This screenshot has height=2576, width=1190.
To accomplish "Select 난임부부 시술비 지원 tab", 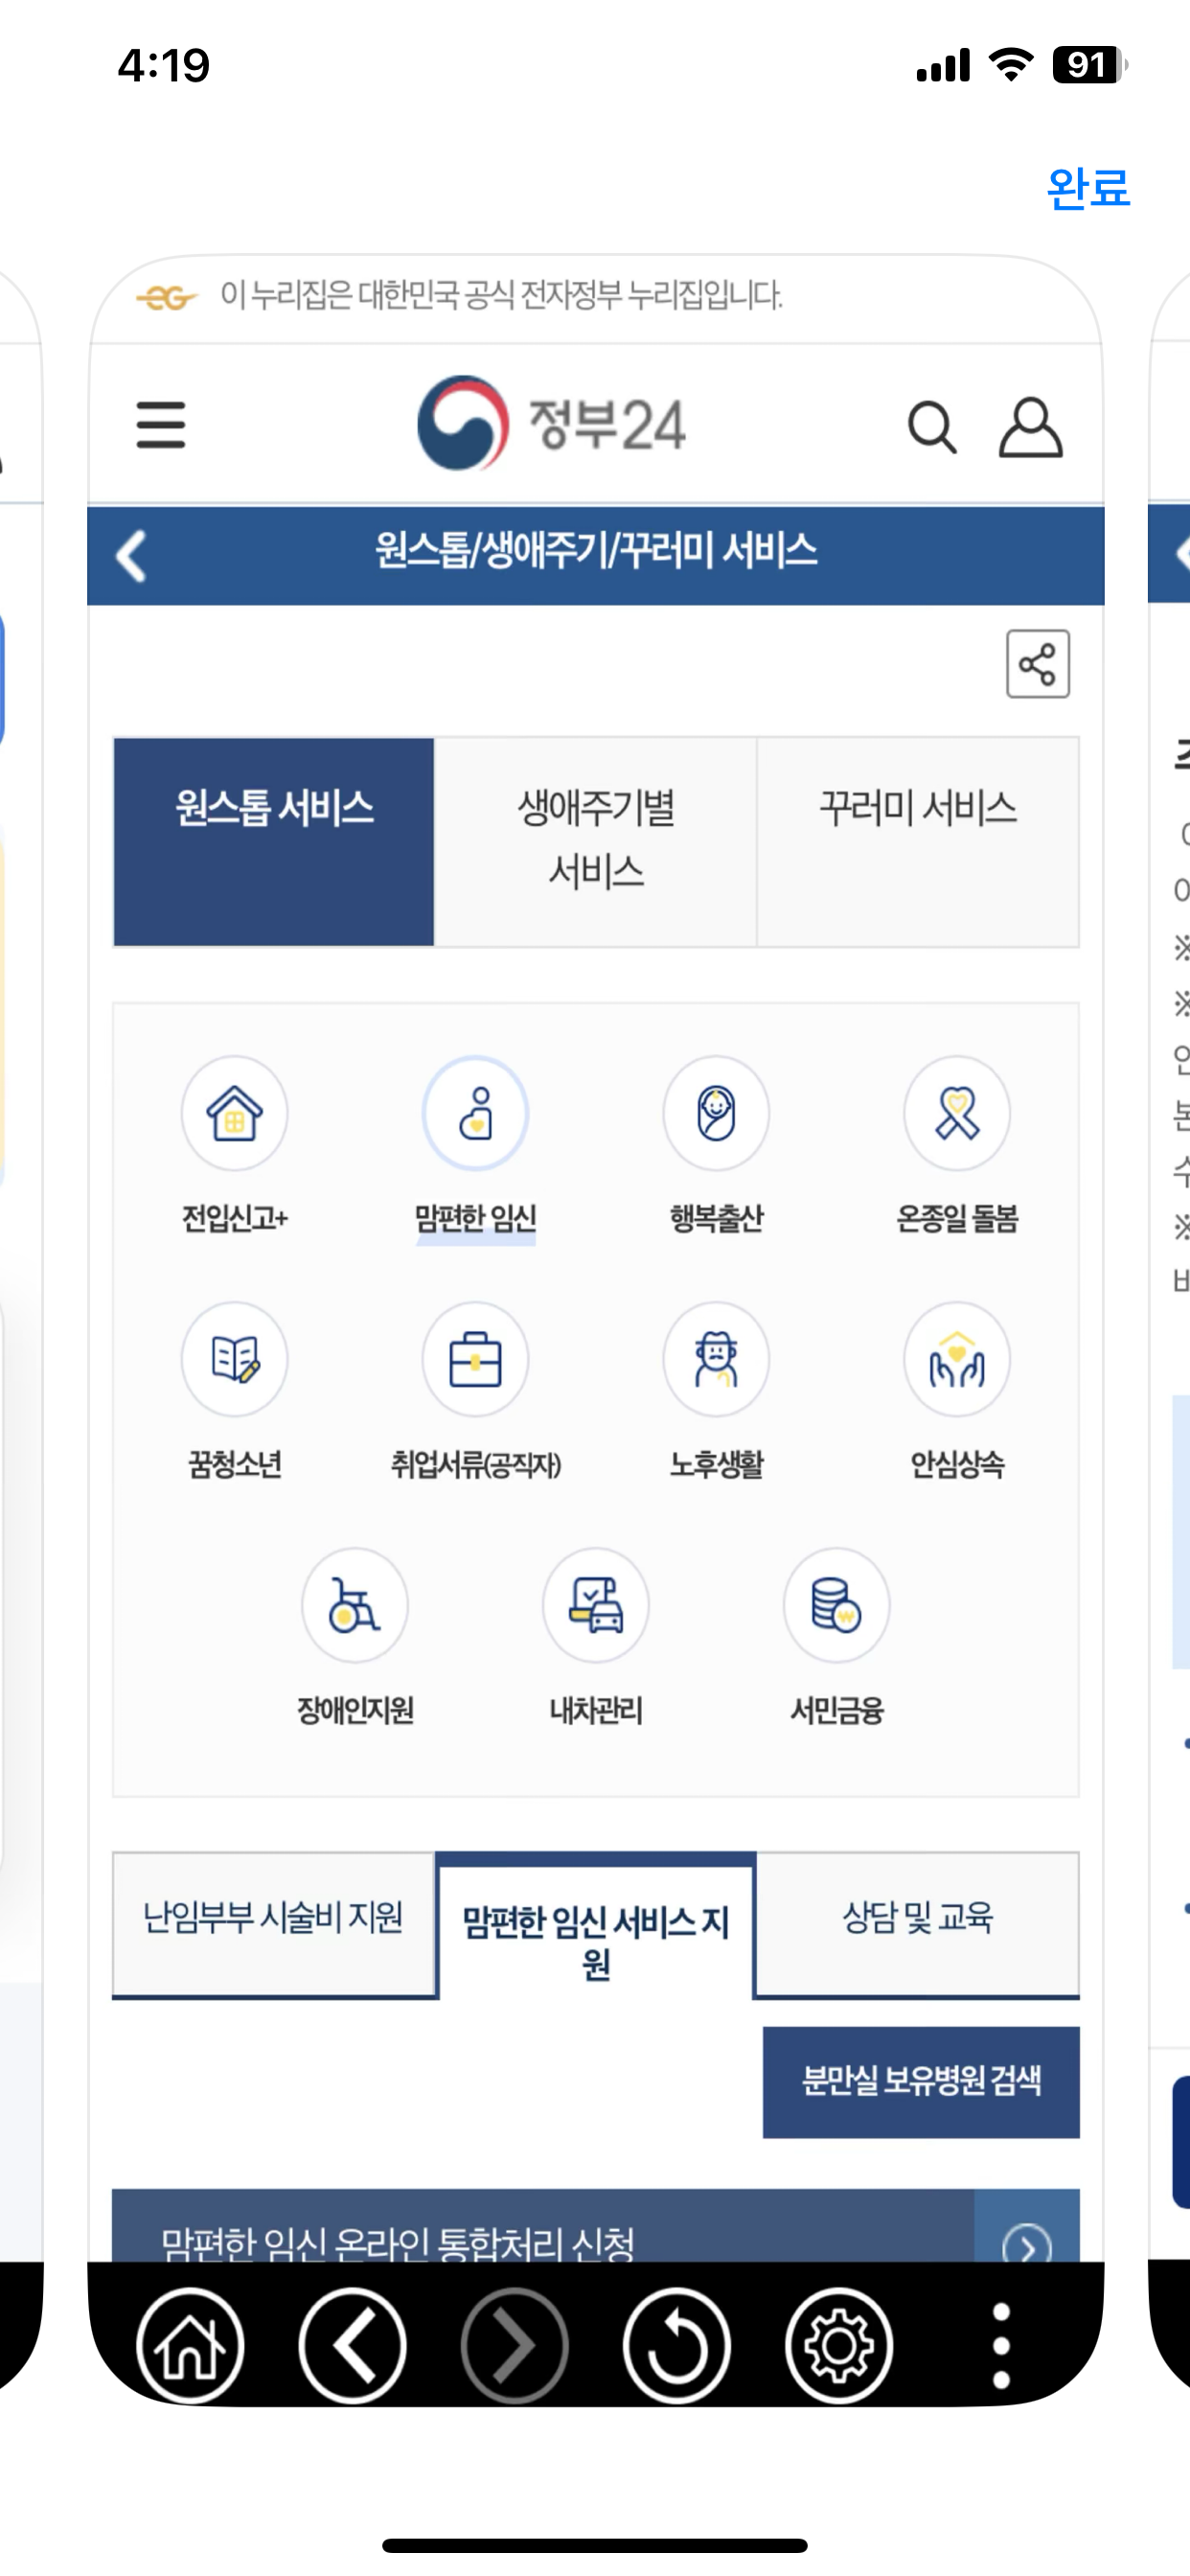I will coord(274,1924).
